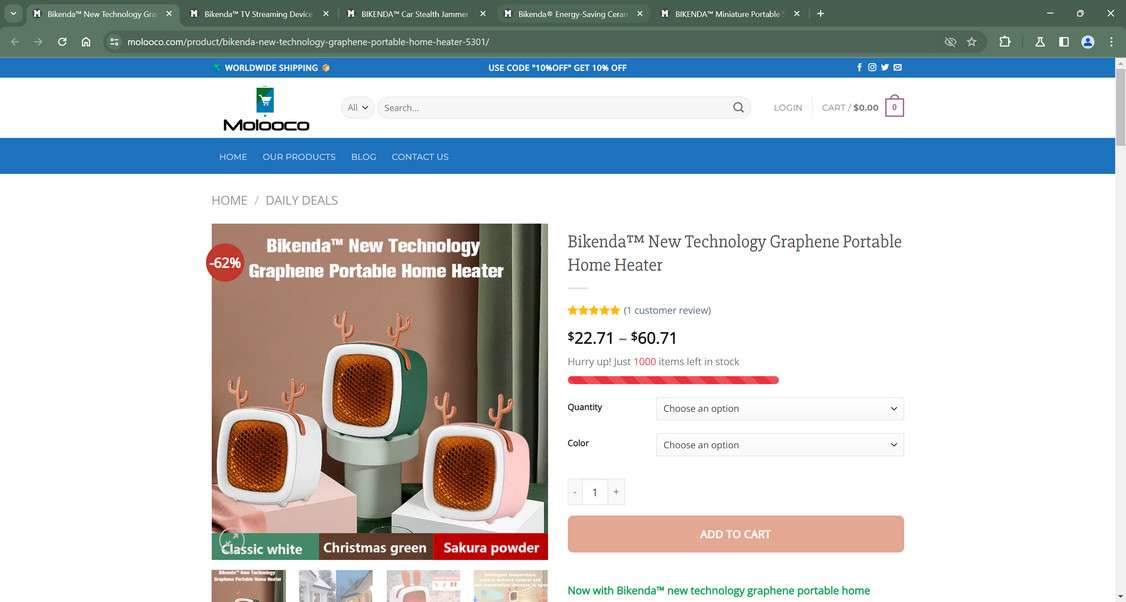Image resolution: width=1126 pixels, height=602 pixels.
Task: Open Molooco Twitter icon
Action: [885, 68]
